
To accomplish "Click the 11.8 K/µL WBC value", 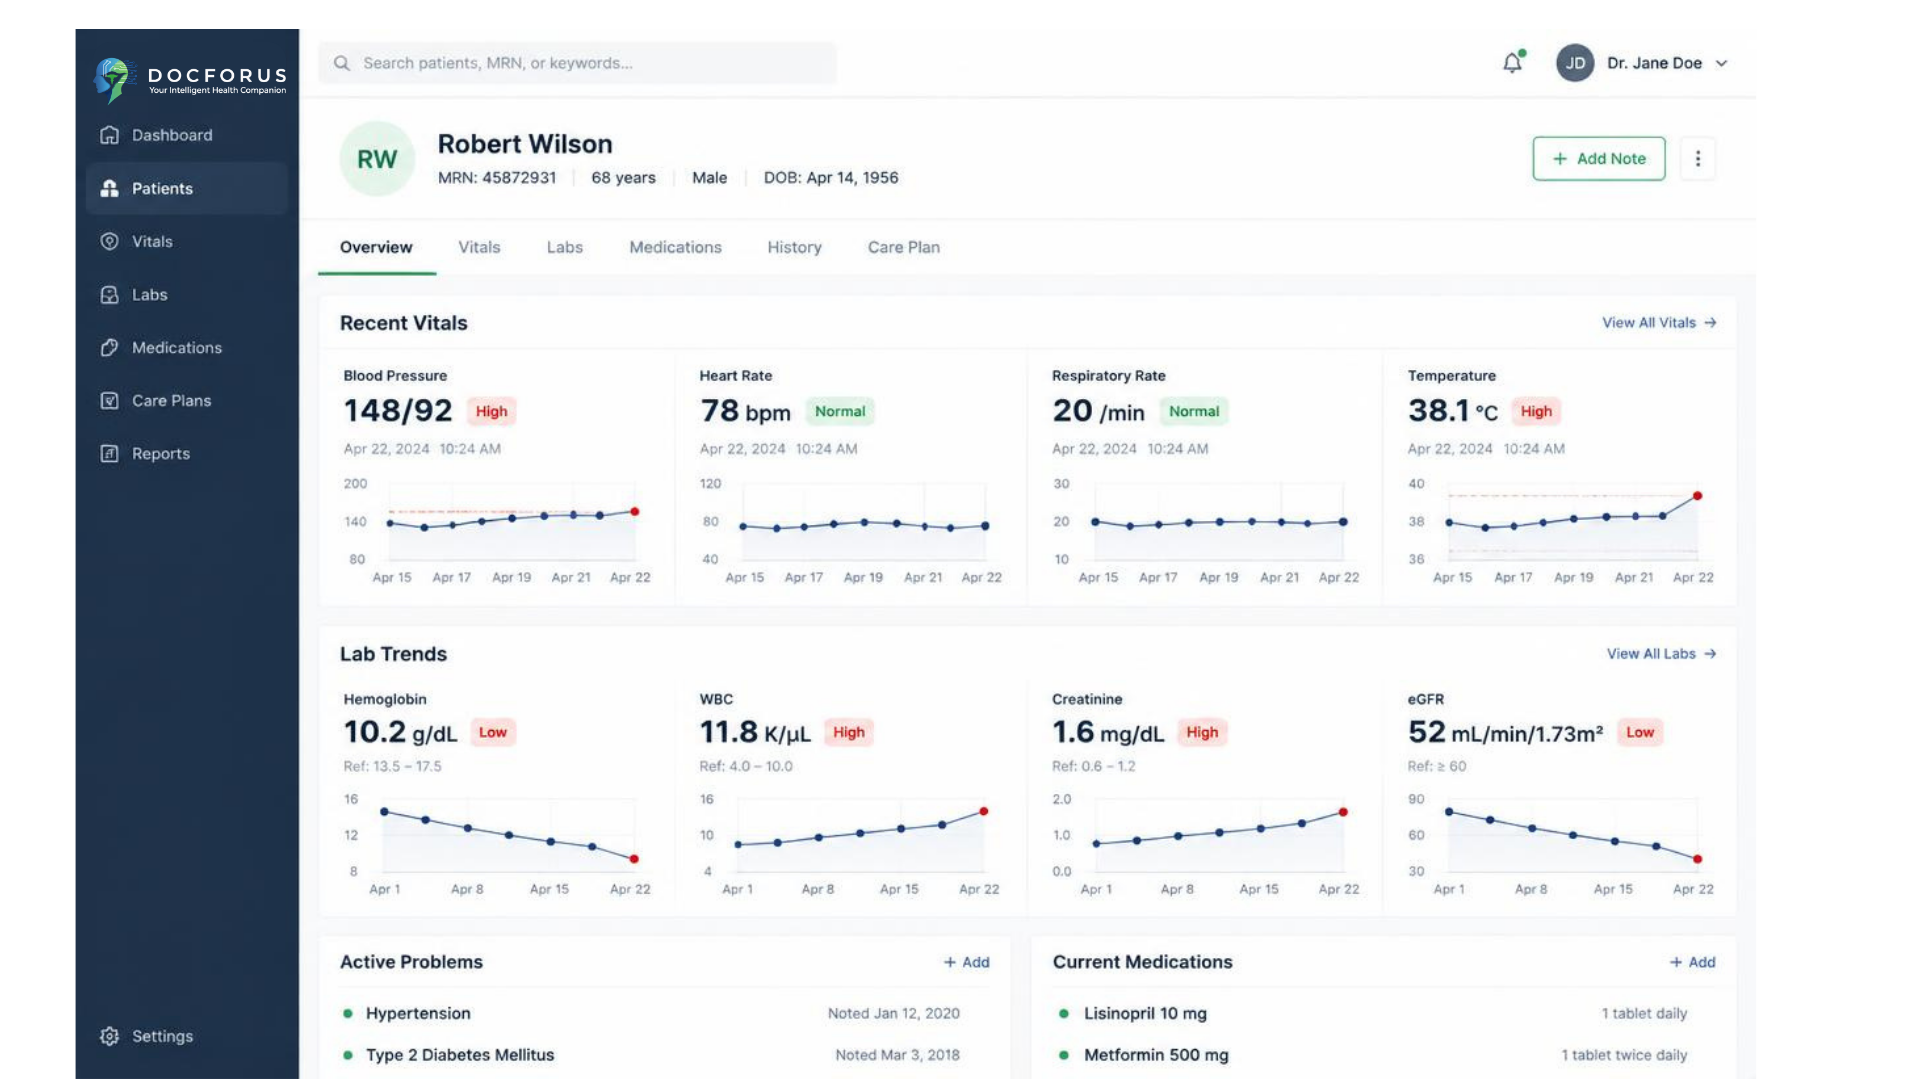I will click(755, 732).
